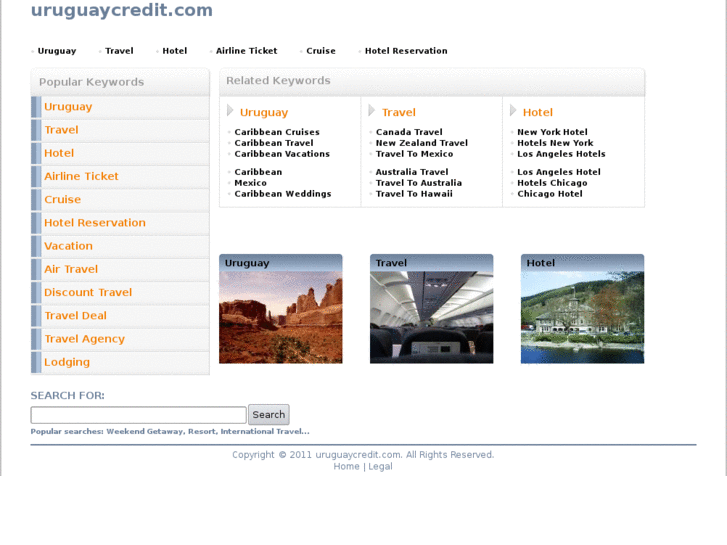727x545 pixels.
Task: Open the New York Hotel link
Action: click(552, 132)
